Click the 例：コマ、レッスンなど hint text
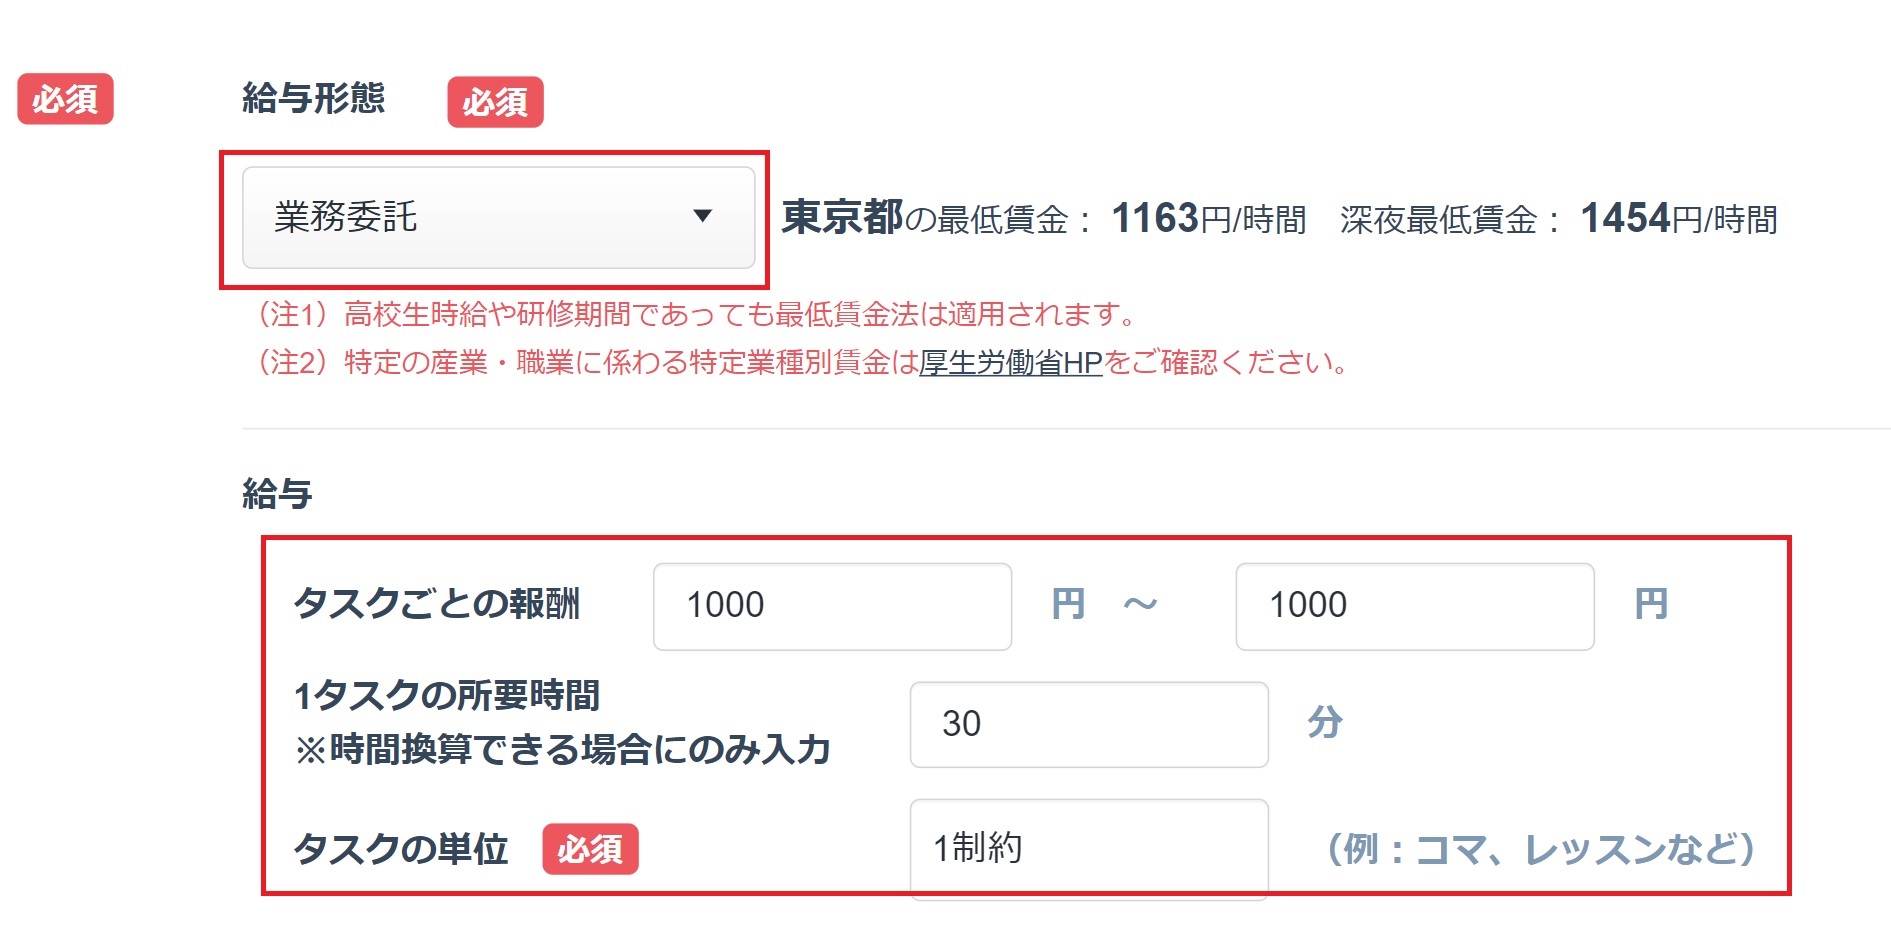 1540,849
